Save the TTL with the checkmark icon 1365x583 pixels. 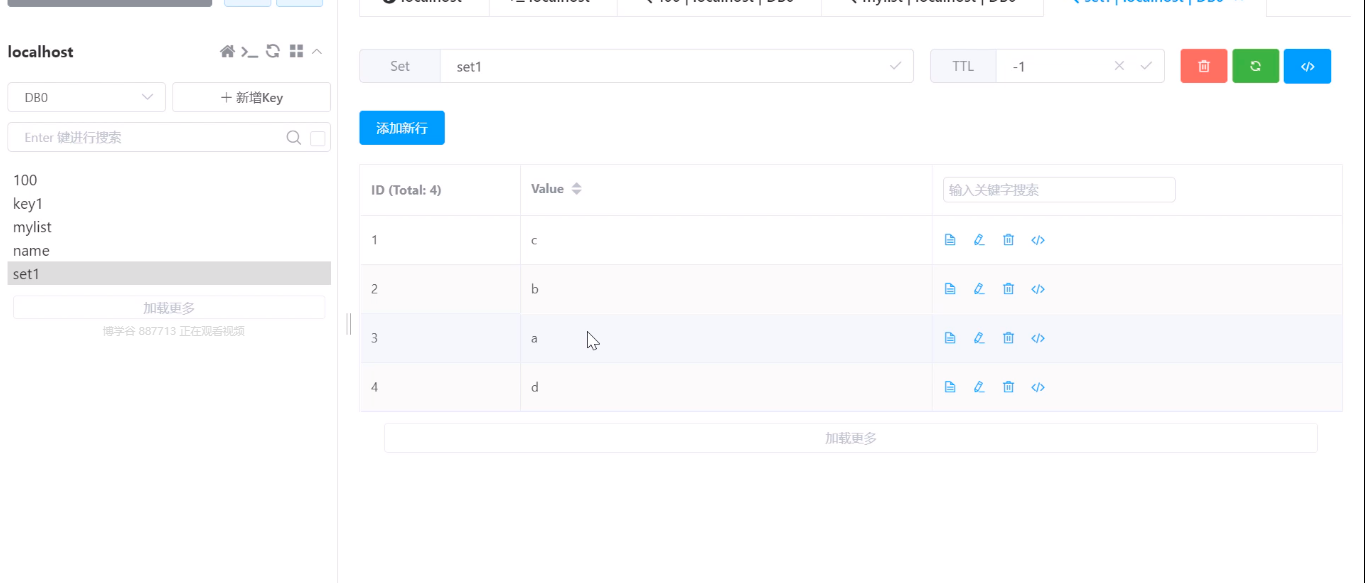[1146, 66]
